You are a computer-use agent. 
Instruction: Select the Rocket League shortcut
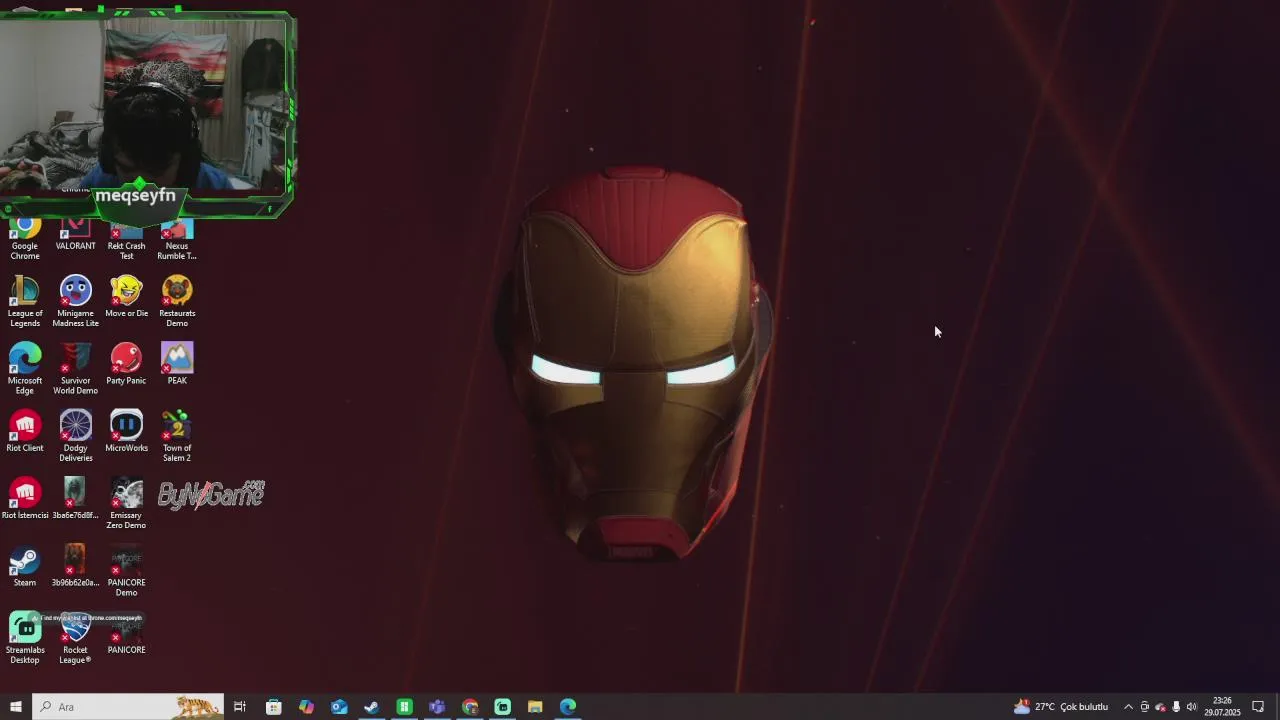76,637
